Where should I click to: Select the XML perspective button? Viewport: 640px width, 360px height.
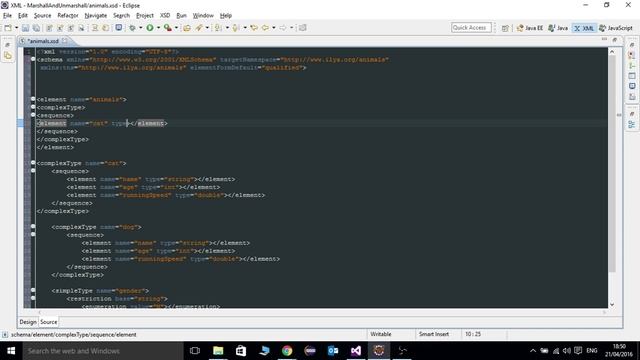(584, 28)
